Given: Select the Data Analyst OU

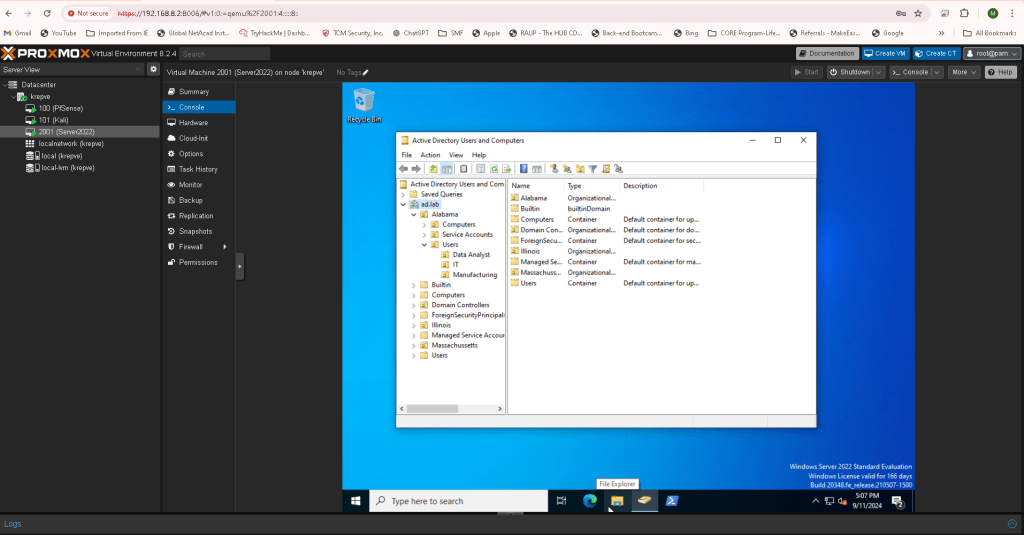Looking at the screenshot, I should point(470,255).
